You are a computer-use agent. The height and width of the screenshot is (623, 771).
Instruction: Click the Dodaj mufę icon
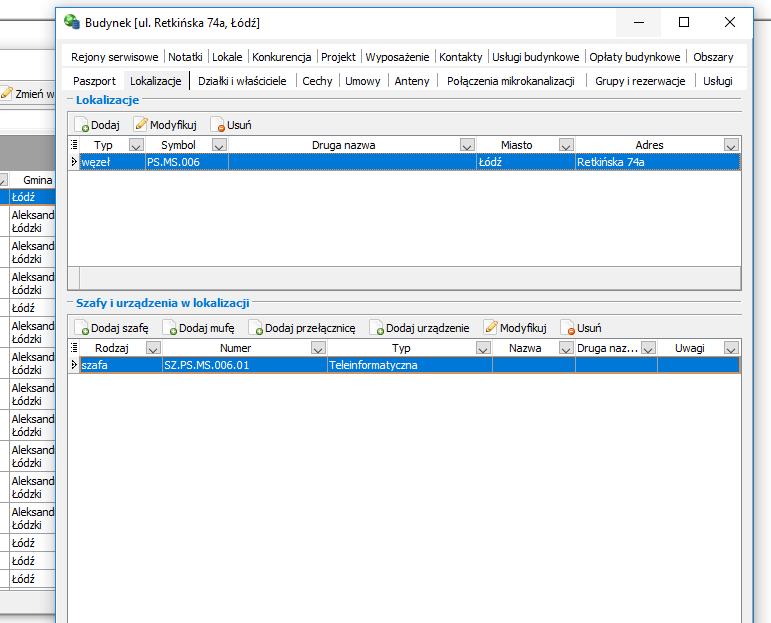click(x=170, y=328)
